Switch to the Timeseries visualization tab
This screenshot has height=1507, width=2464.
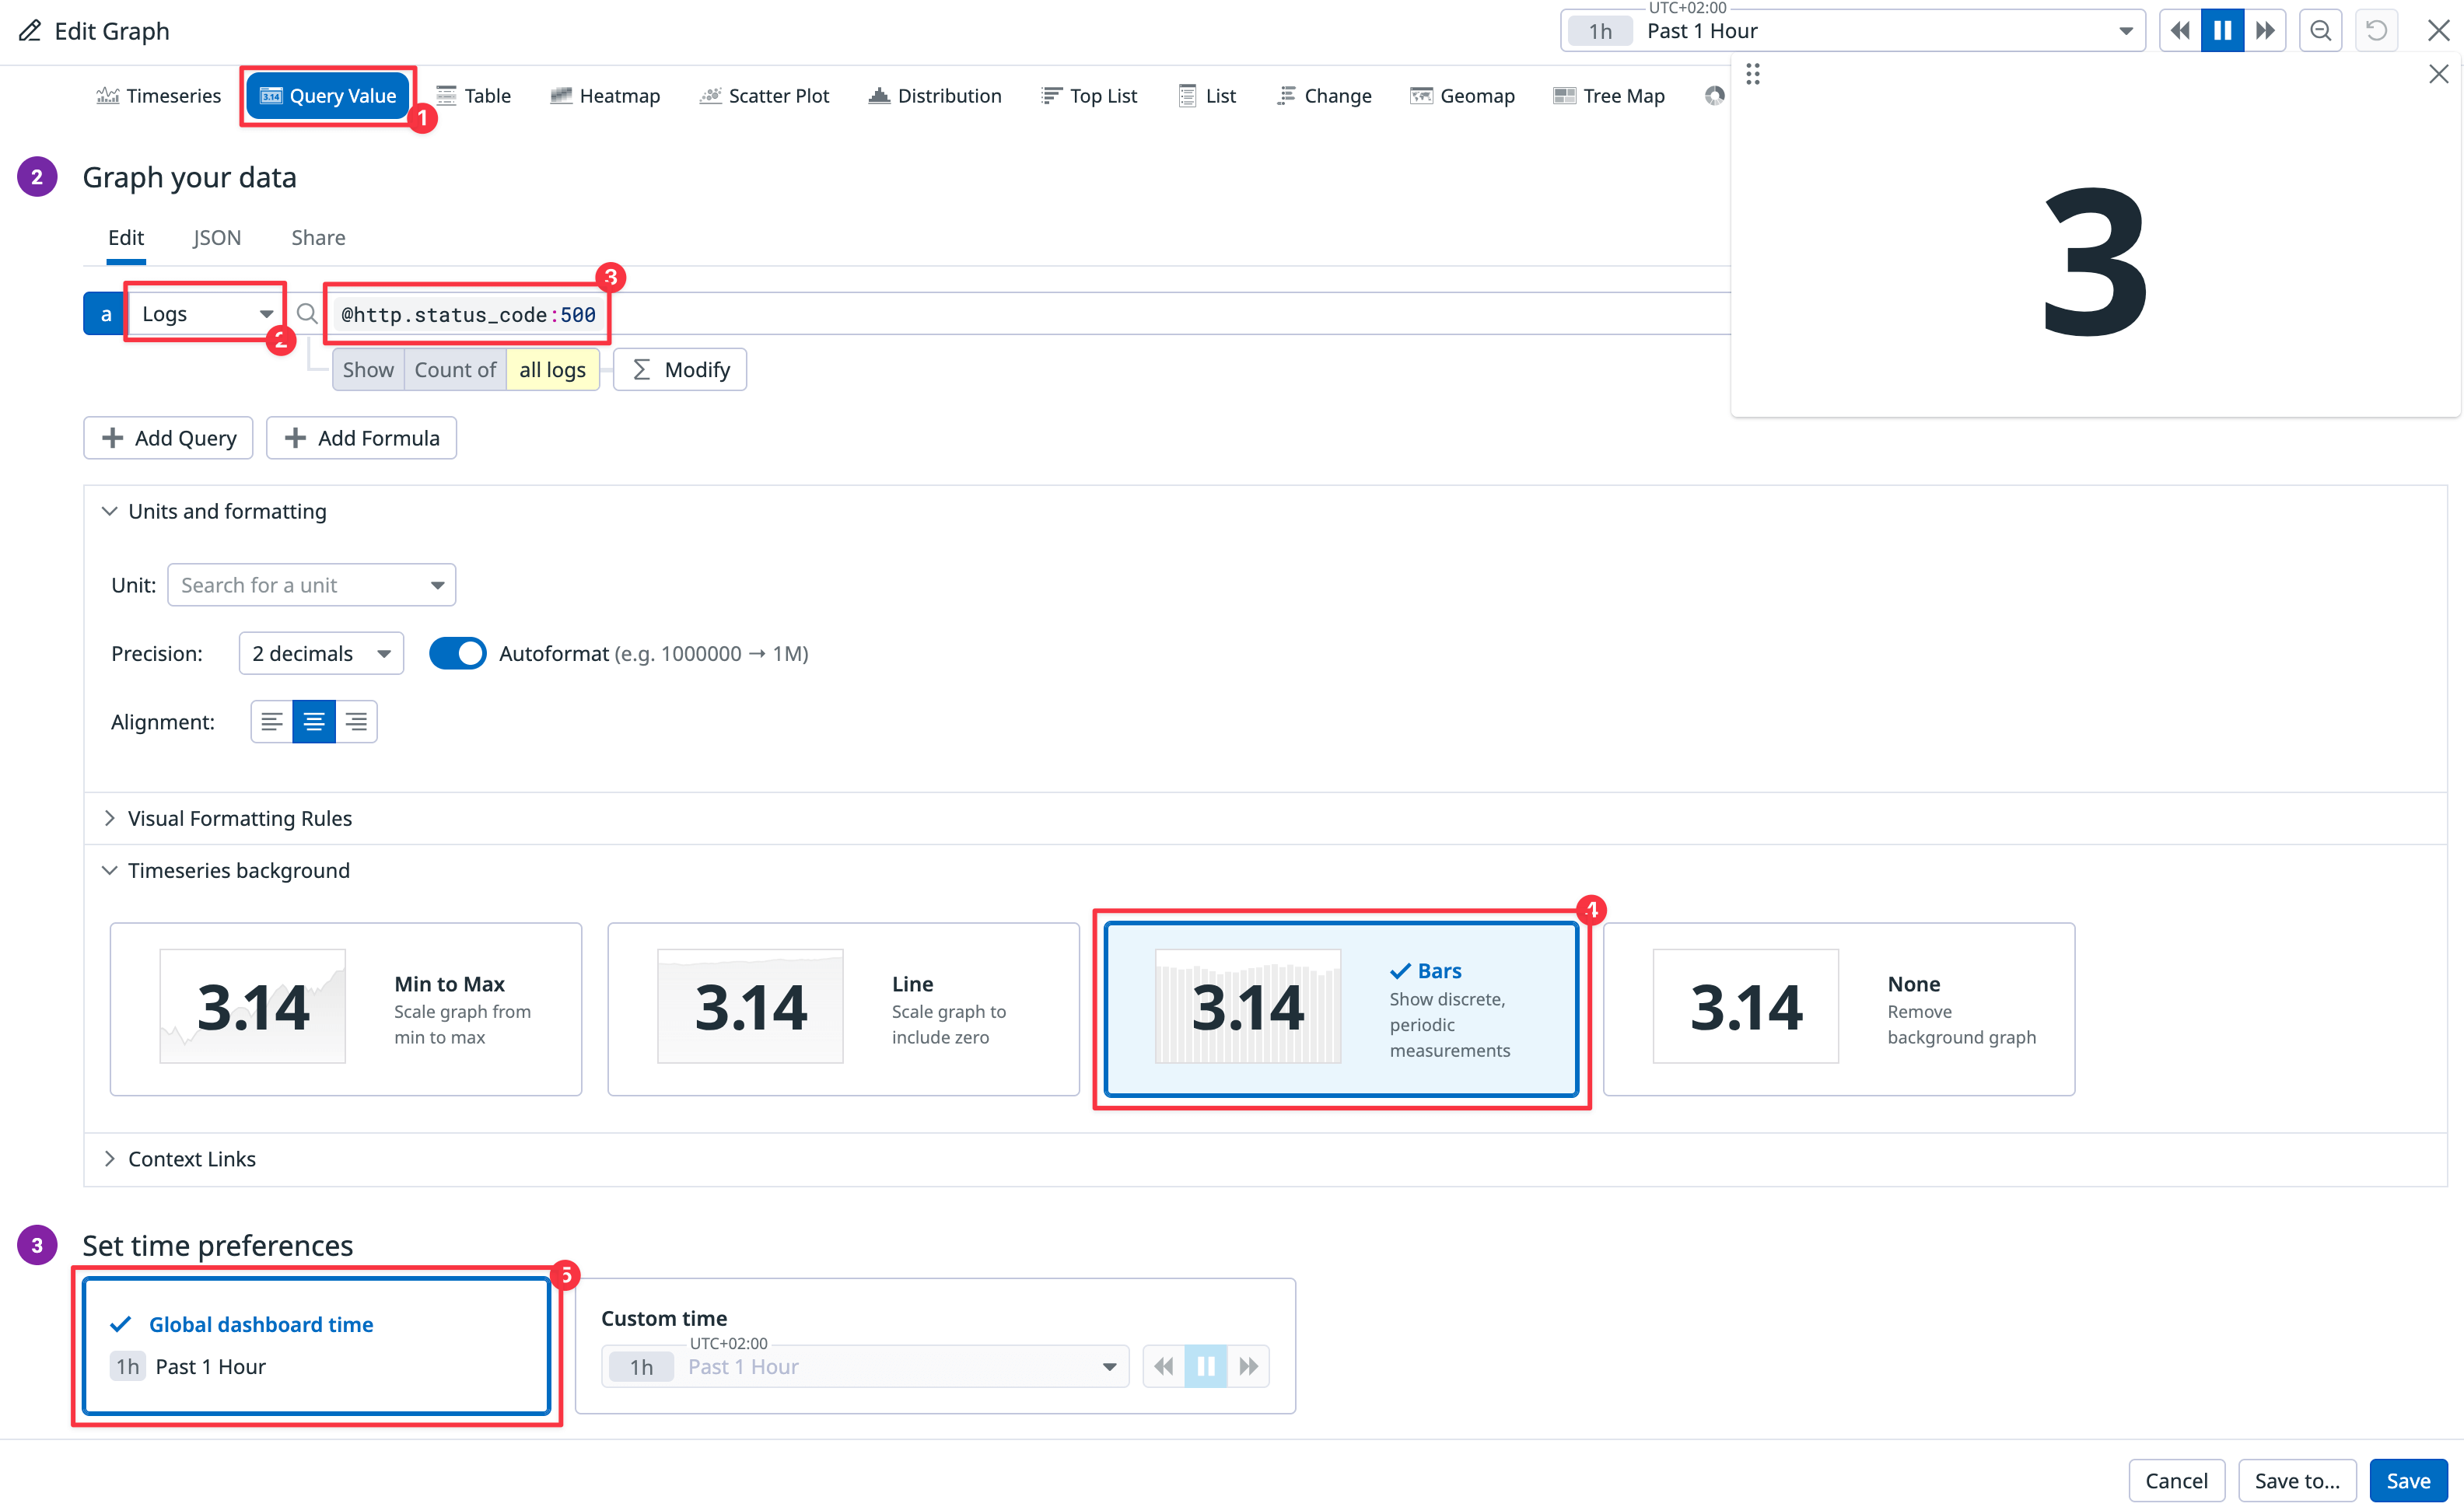[157, 95]
